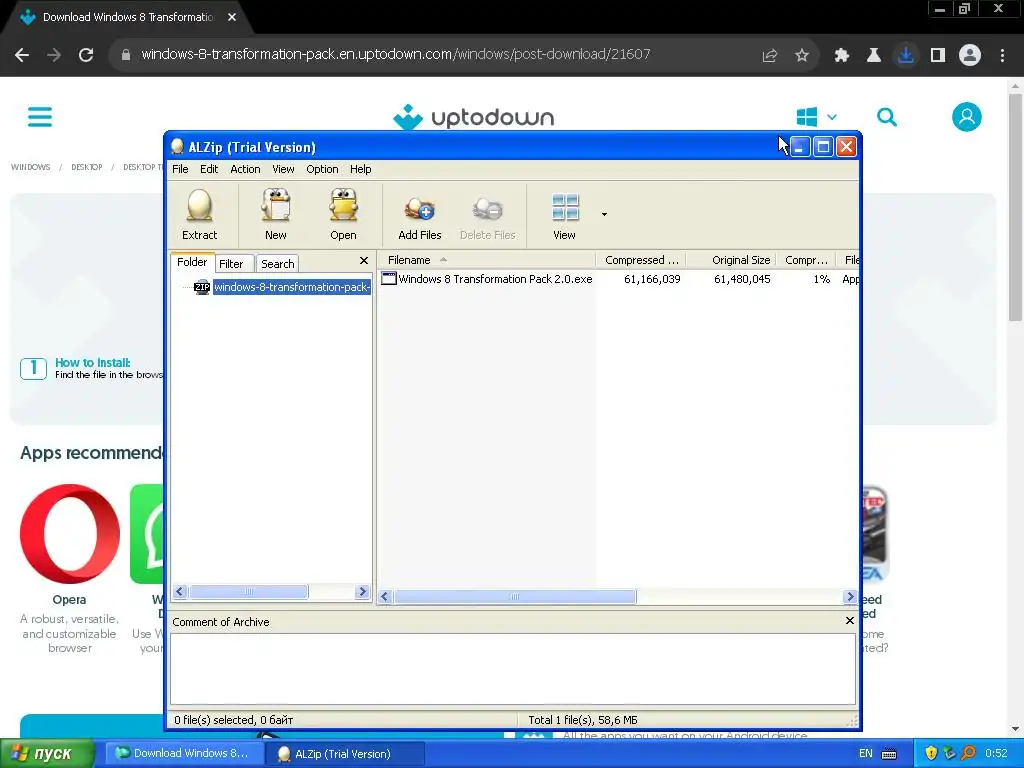1024x768 pixels.
Task: Open the ALZip View menu
Action: (x=283, y=169)
